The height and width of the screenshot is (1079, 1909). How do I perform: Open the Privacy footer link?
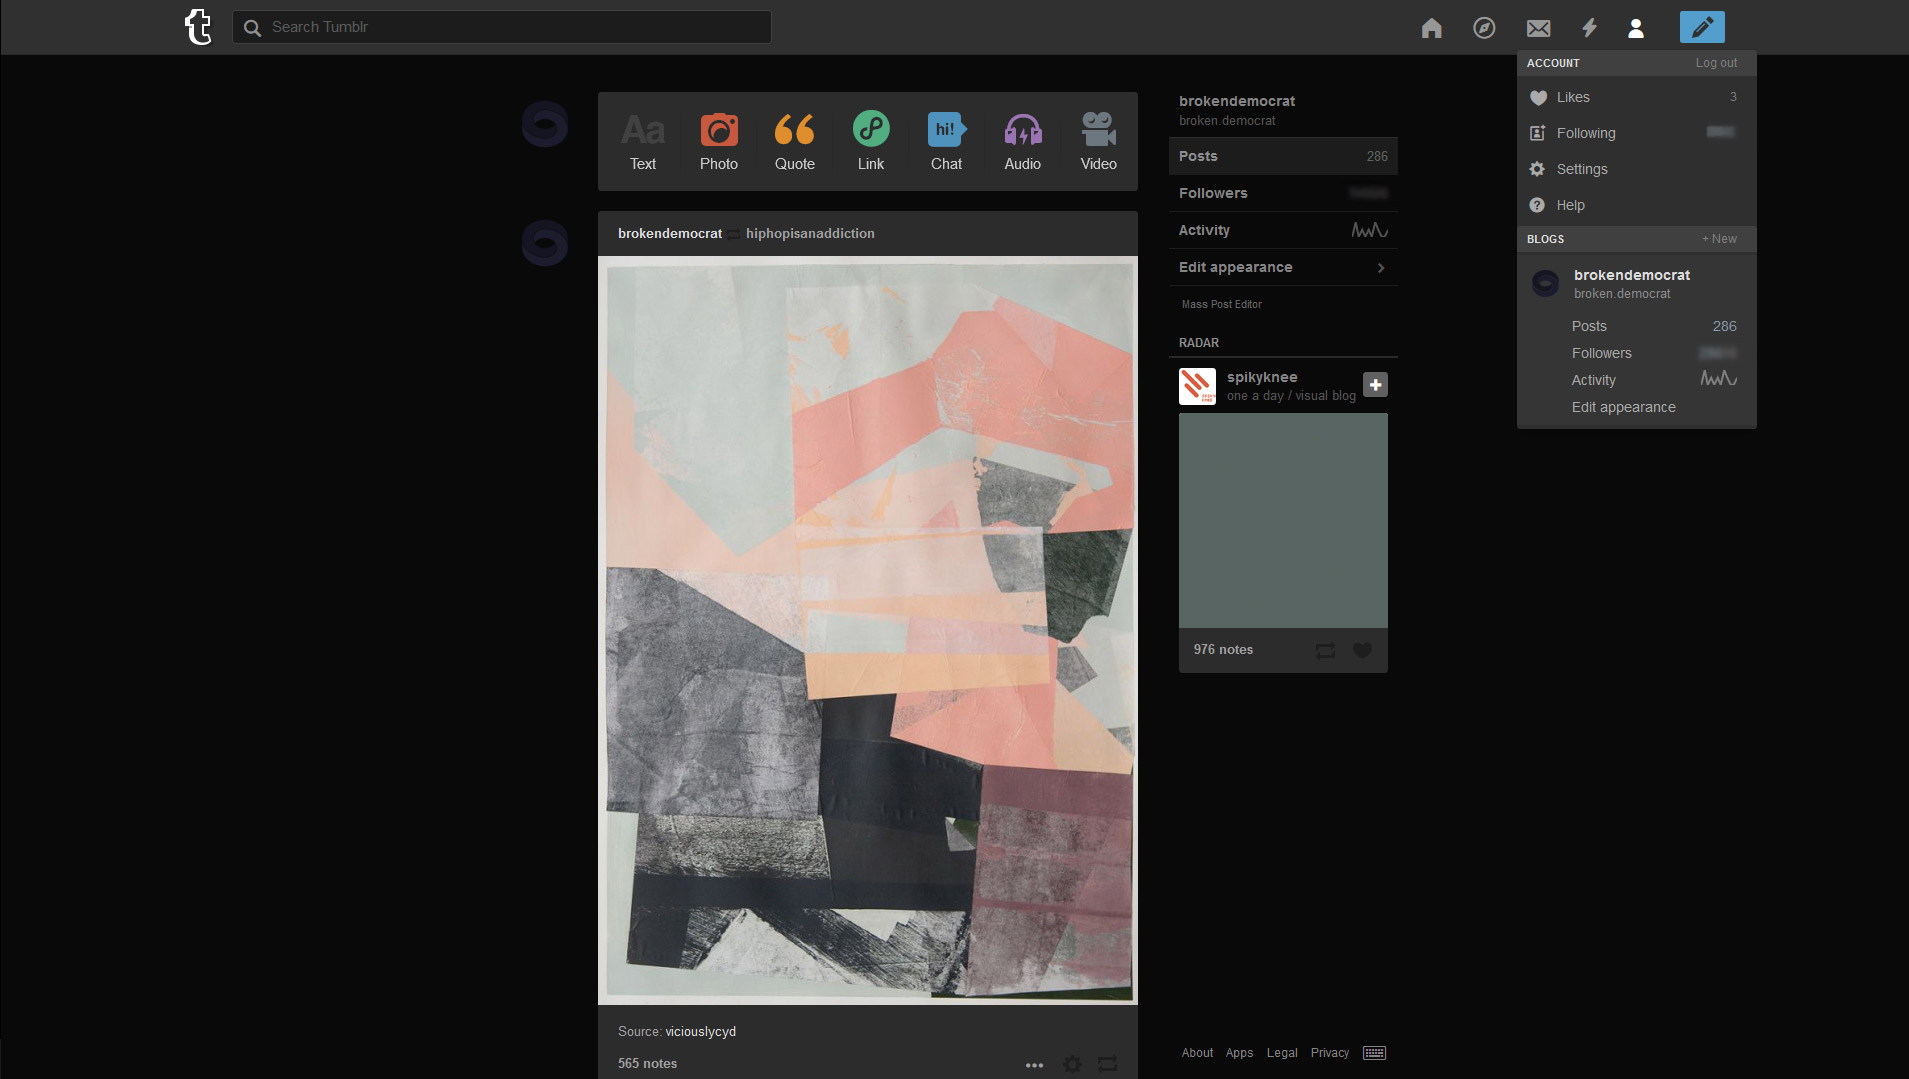click(x=1330, y=1053)
